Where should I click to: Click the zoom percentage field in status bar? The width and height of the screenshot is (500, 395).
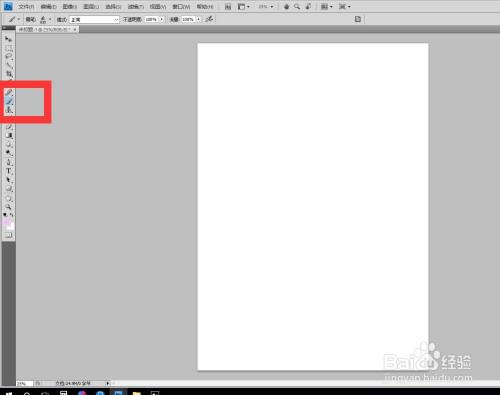tap(24, 384)
